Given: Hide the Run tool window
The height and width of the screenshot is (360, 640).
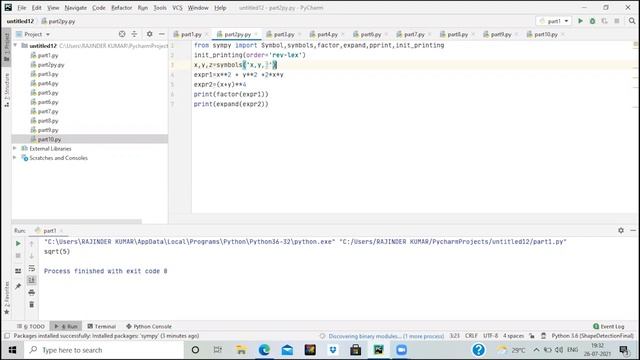Looking at the screenshot, I should click(633, 230).
